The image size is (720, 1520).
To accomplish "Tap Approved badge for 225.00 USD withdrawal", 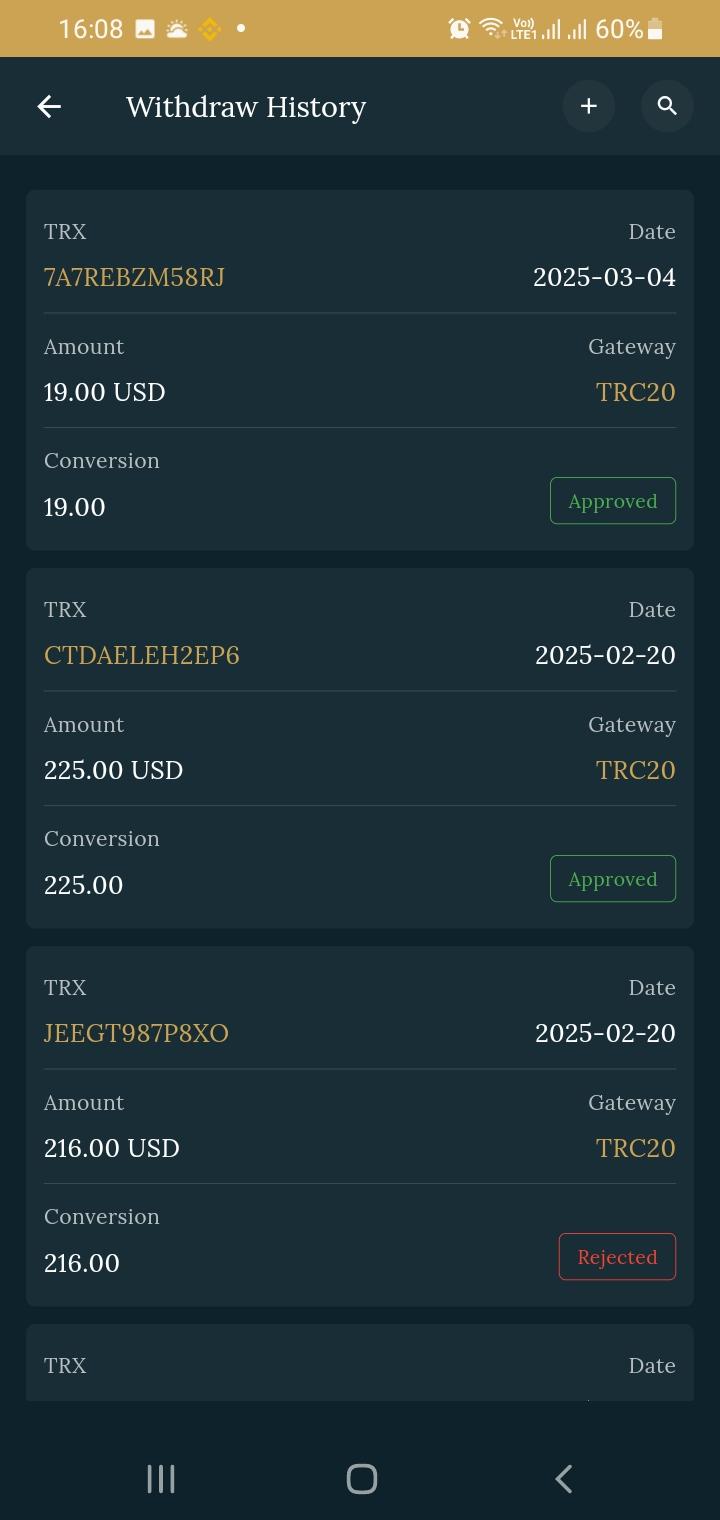I will (612, 879).
